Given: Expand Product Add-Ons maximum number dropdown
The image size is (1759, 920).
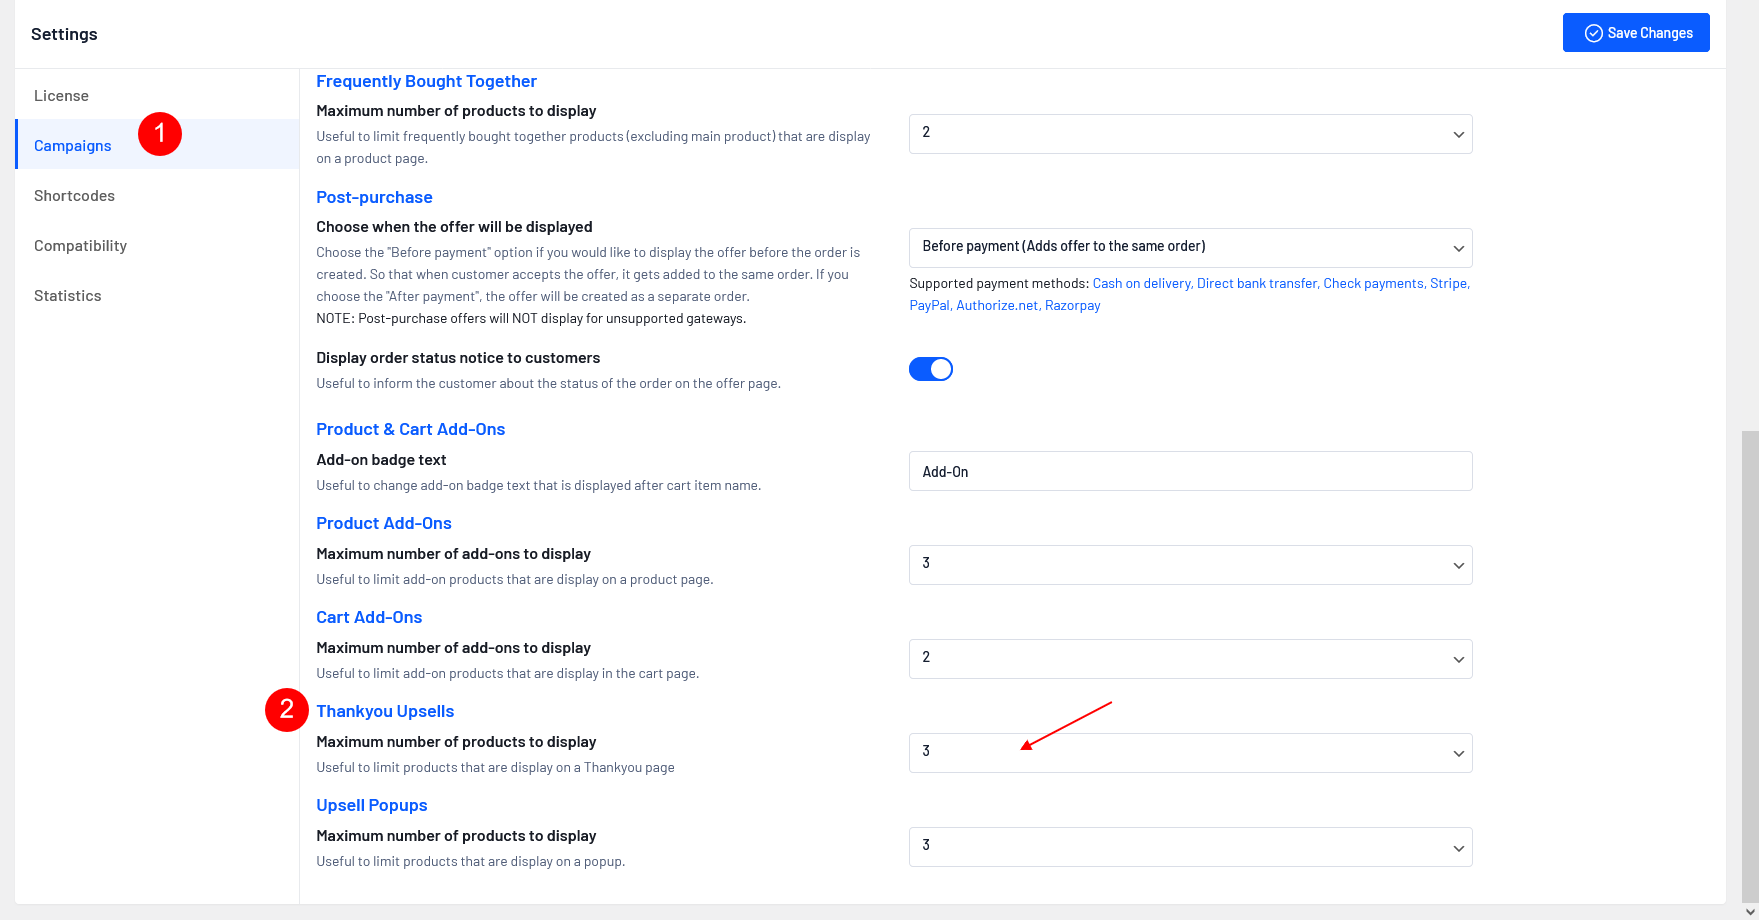Looking at the screenshot, I should click(1189, 565).
